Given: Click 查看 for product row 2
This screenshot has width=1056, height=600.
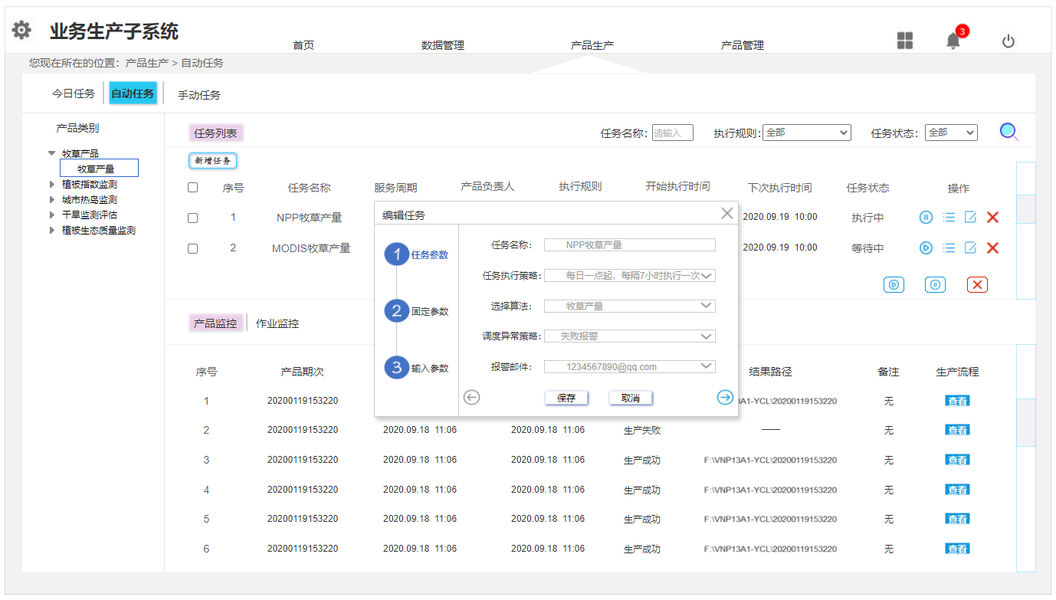Looking at the screenshot, I should pyautogui.click(x=957, y=430).
